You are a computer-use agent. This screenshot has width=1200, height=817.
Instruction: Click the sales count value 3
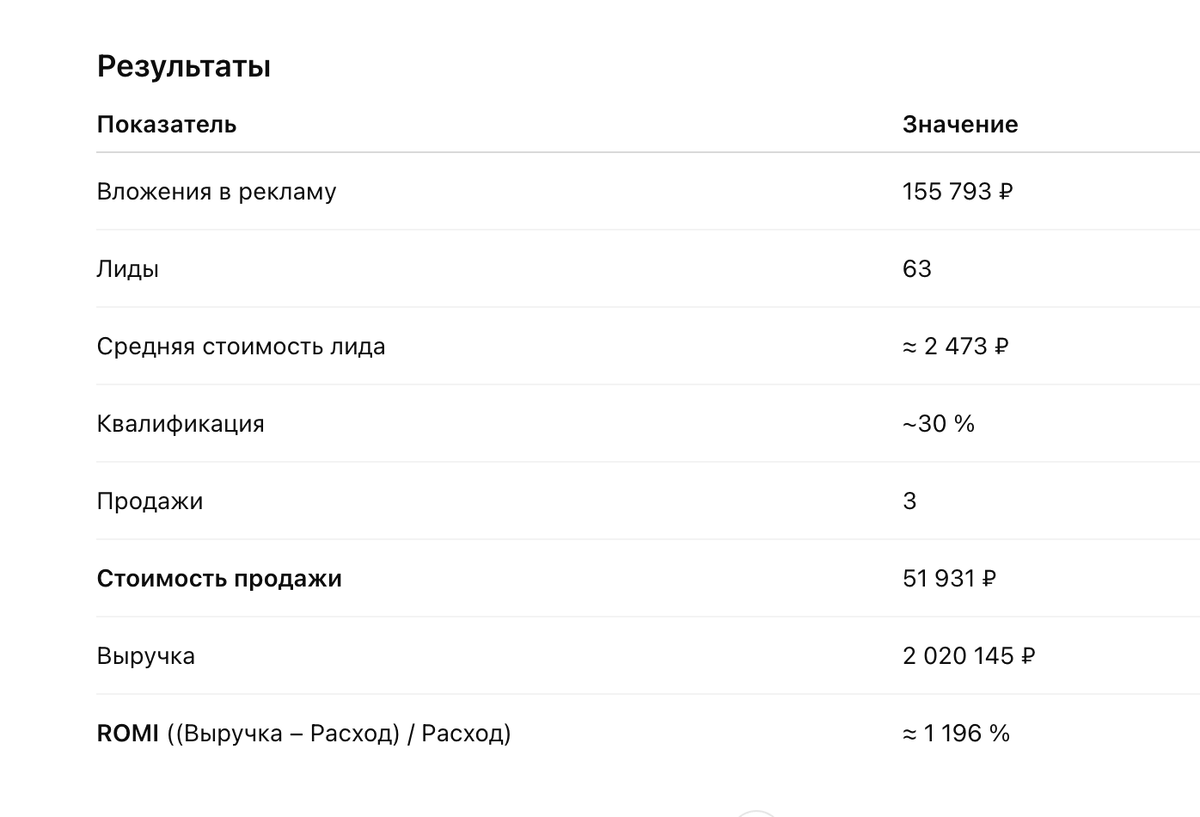coord(909,501)
